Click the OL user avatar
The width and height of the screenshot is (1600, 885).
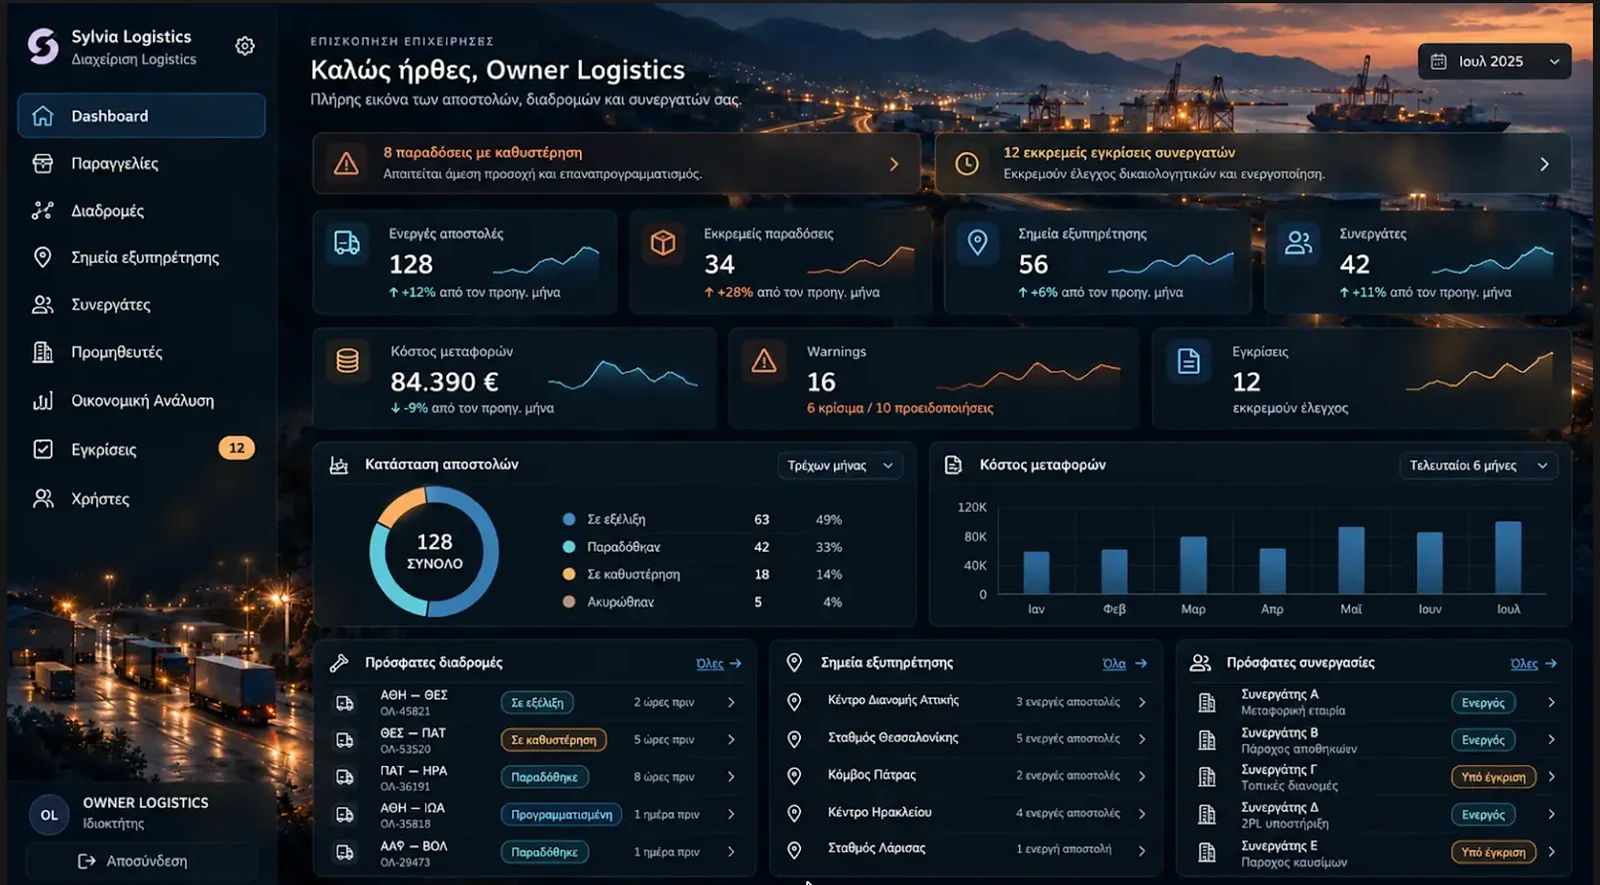click(49, 815)
